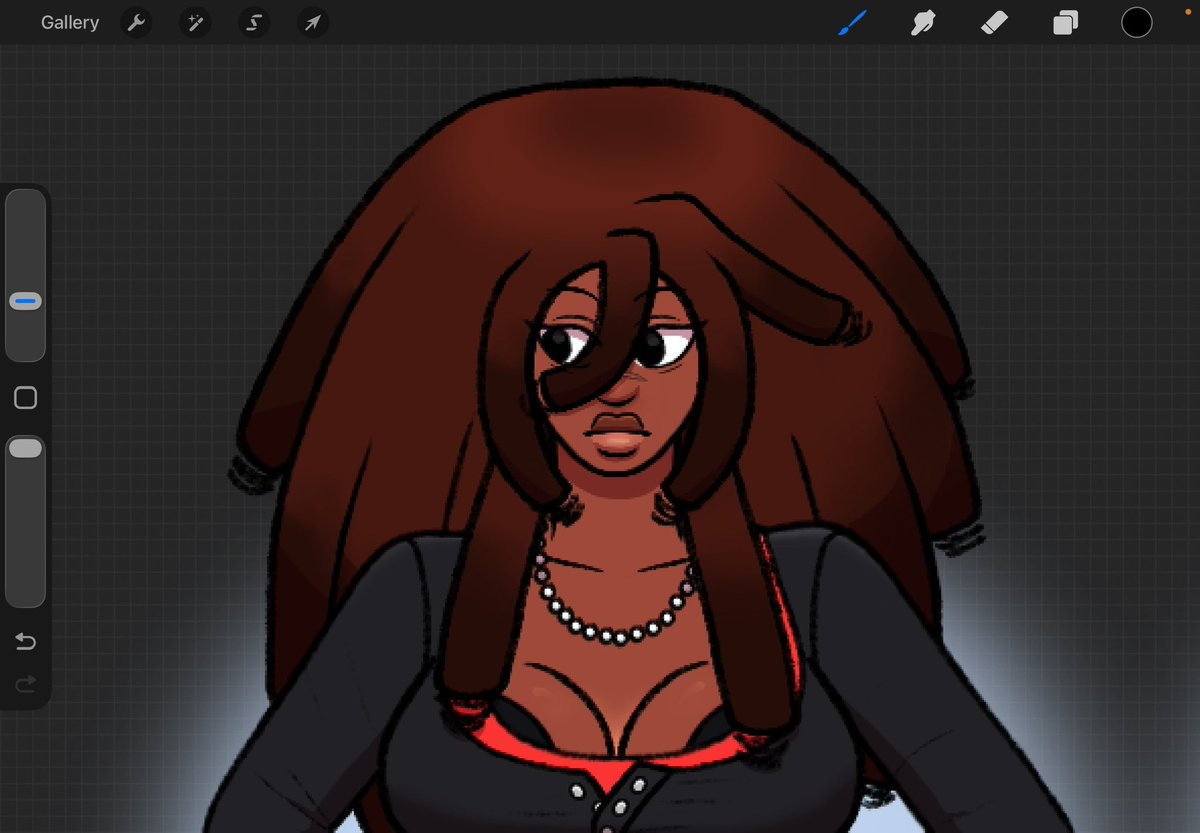Activate the Transform arrow tool
This screenshot has height=833, width=1200.
(x=313, y=22)
